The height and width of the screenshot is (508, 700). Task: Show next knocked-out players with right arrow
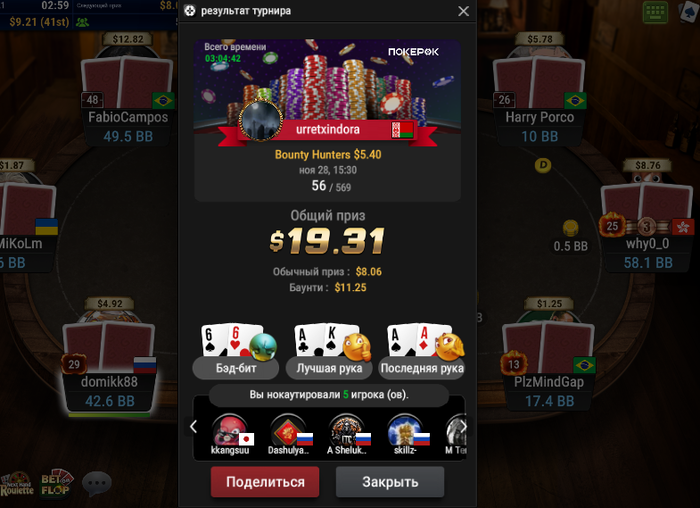tap(464, 427)
